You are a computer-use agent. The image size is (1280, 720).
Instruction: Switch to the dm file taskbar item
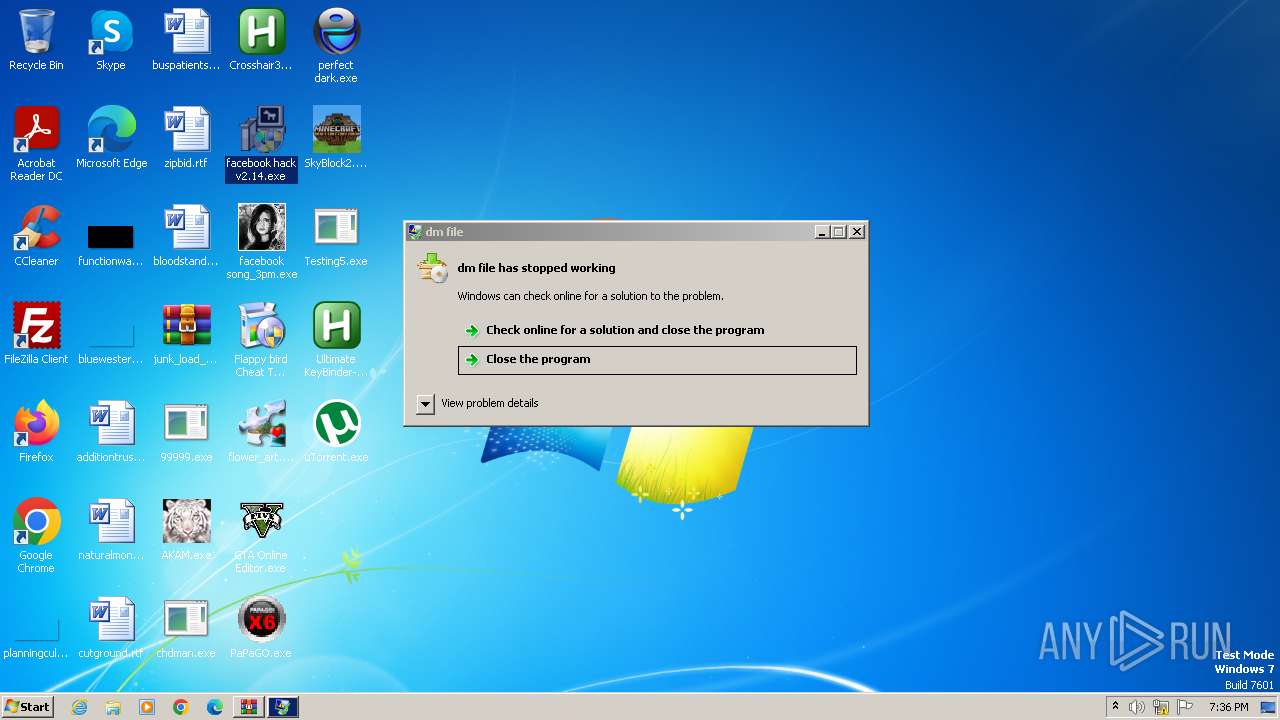point(283,707)
